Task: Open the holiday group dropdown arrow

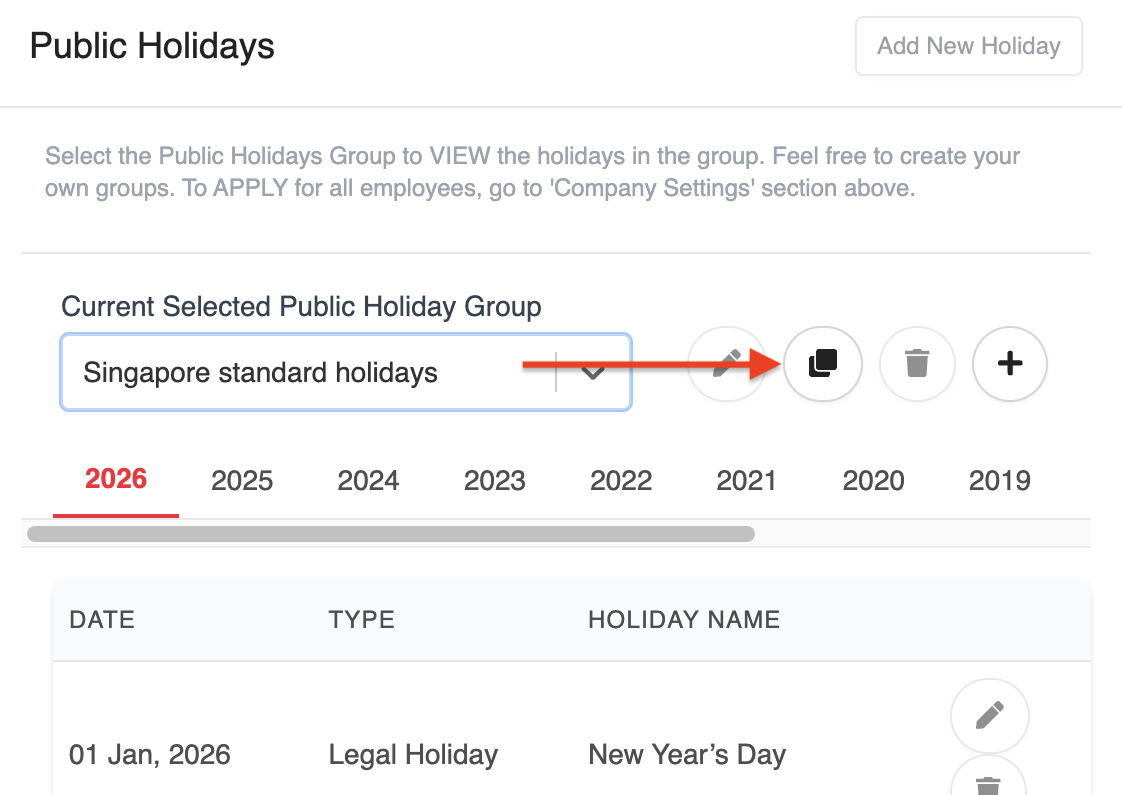Action: pos(593,373)
